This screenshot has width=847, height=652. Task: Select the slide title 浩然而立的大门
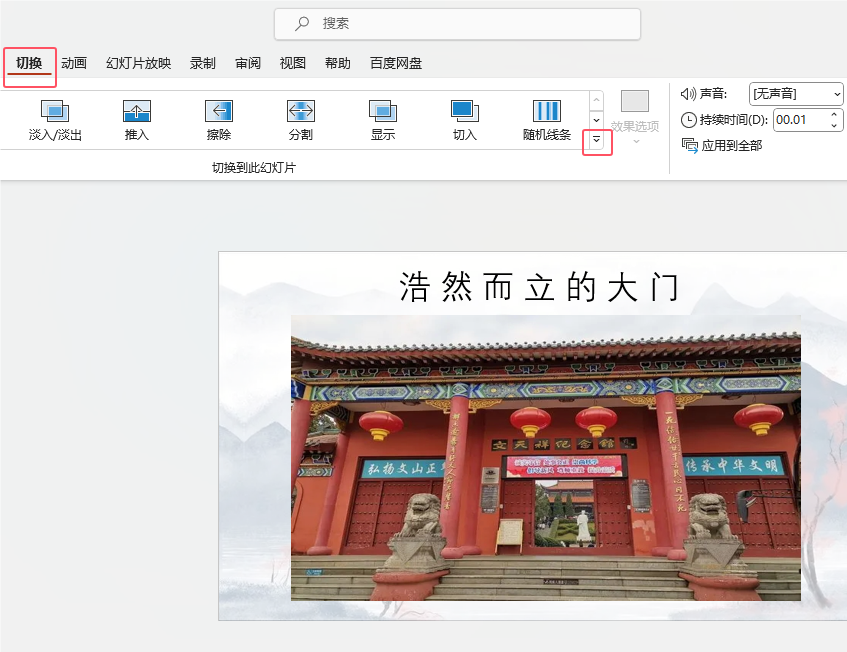pyautogui.click(x=539, y=286)
